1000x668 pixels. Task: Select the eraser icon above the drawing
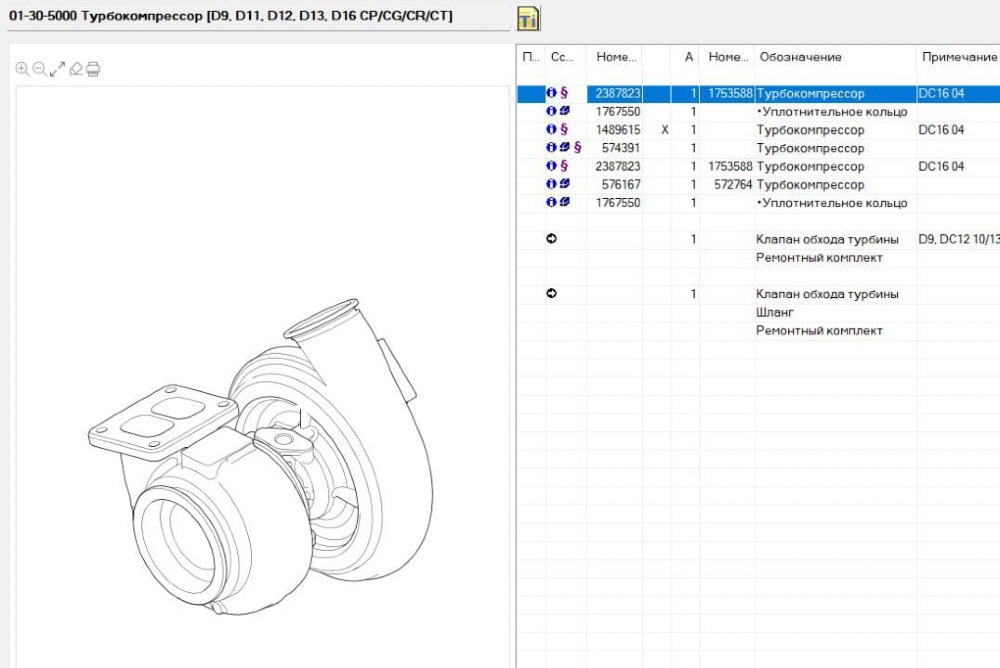point(75,69)
